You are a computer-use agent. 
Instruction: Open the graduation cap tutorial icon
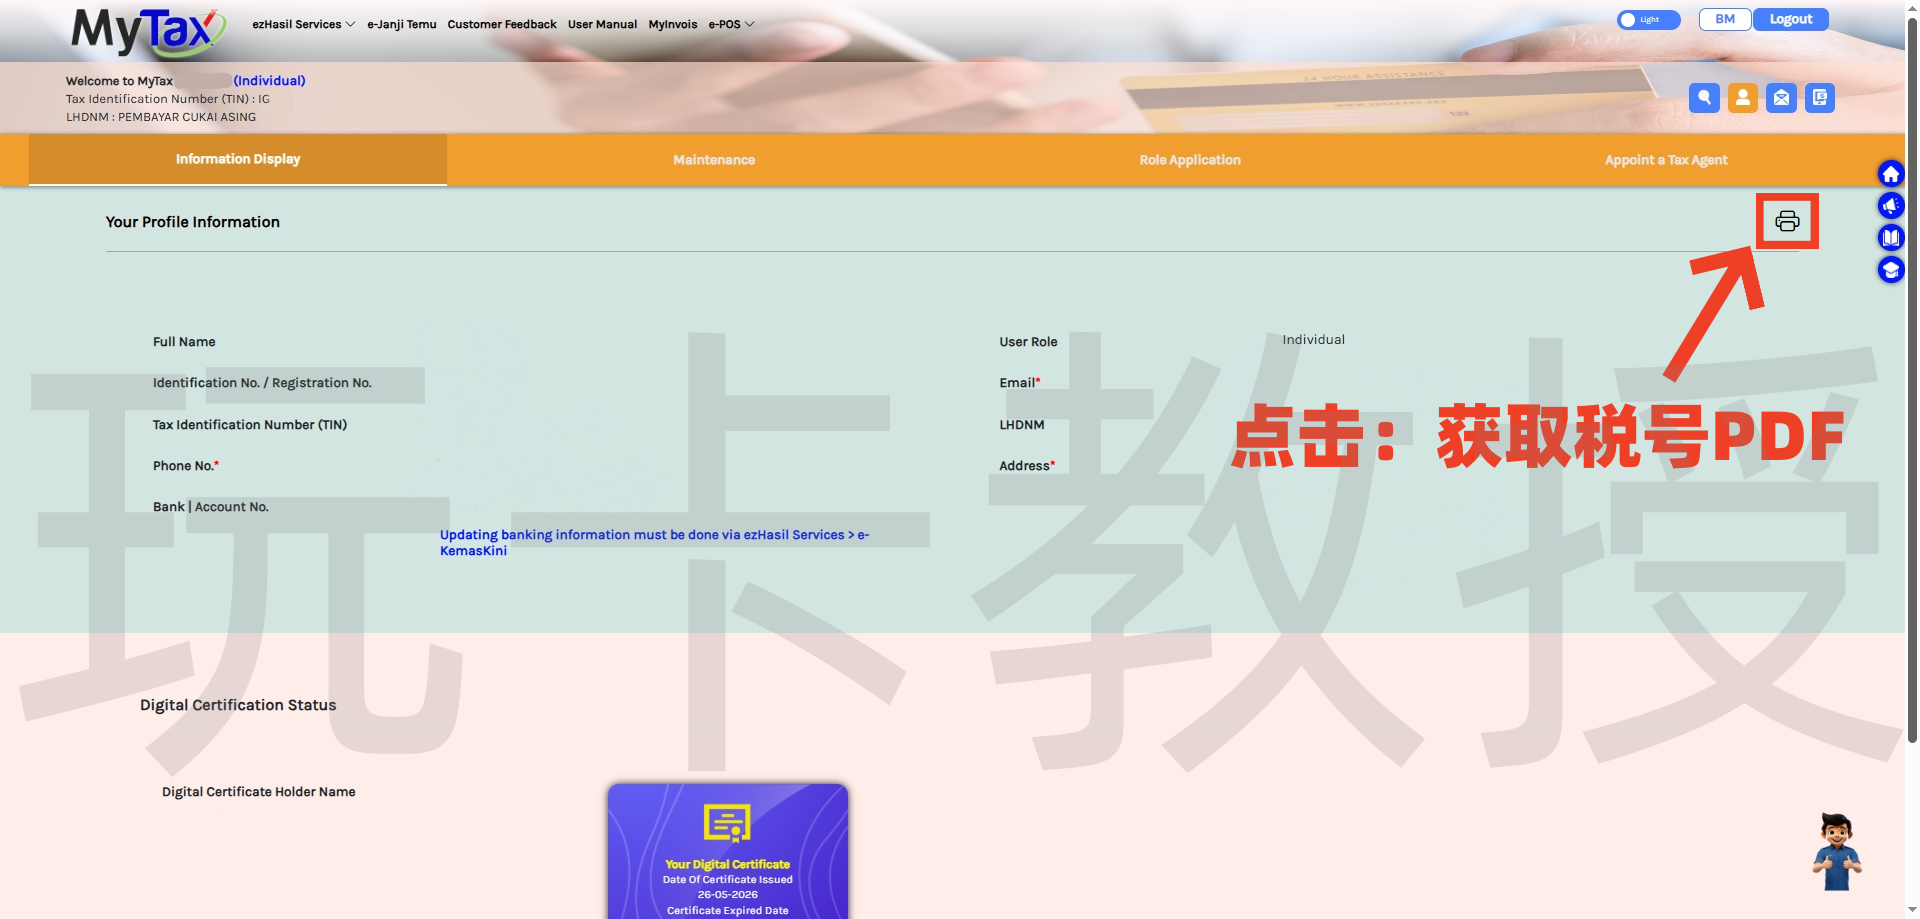(x=1890, y=270)
